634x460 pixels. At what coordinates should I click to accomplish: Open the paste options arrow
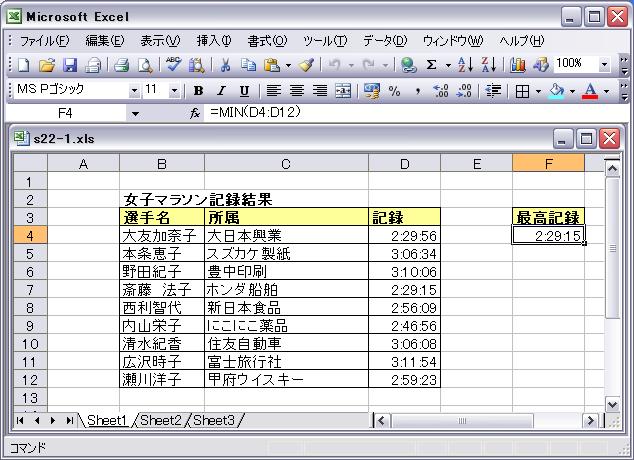point(288,65)
